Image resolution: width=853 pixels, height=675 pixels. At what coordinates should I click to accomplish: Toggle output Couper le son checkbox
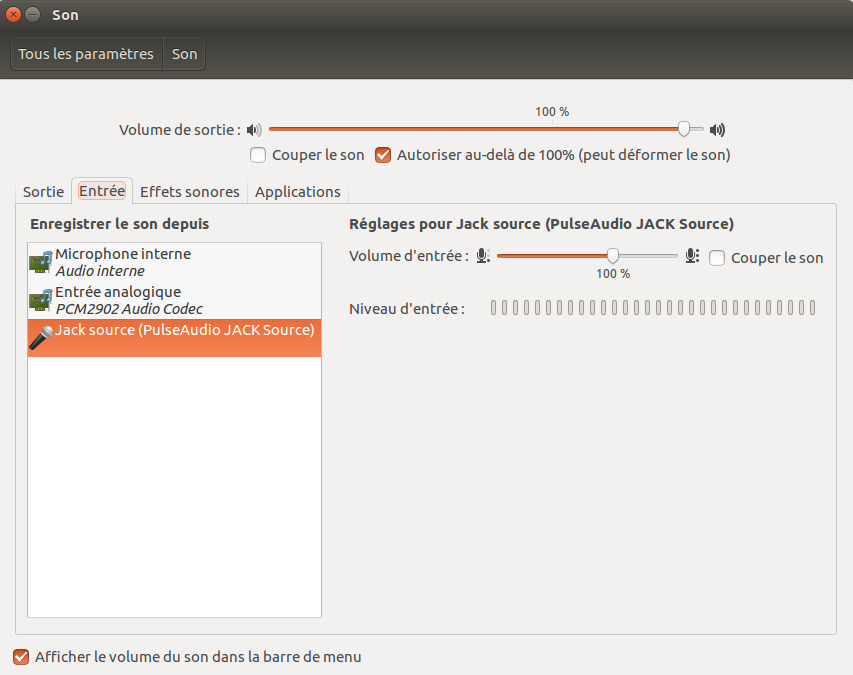tap(258, 155)
